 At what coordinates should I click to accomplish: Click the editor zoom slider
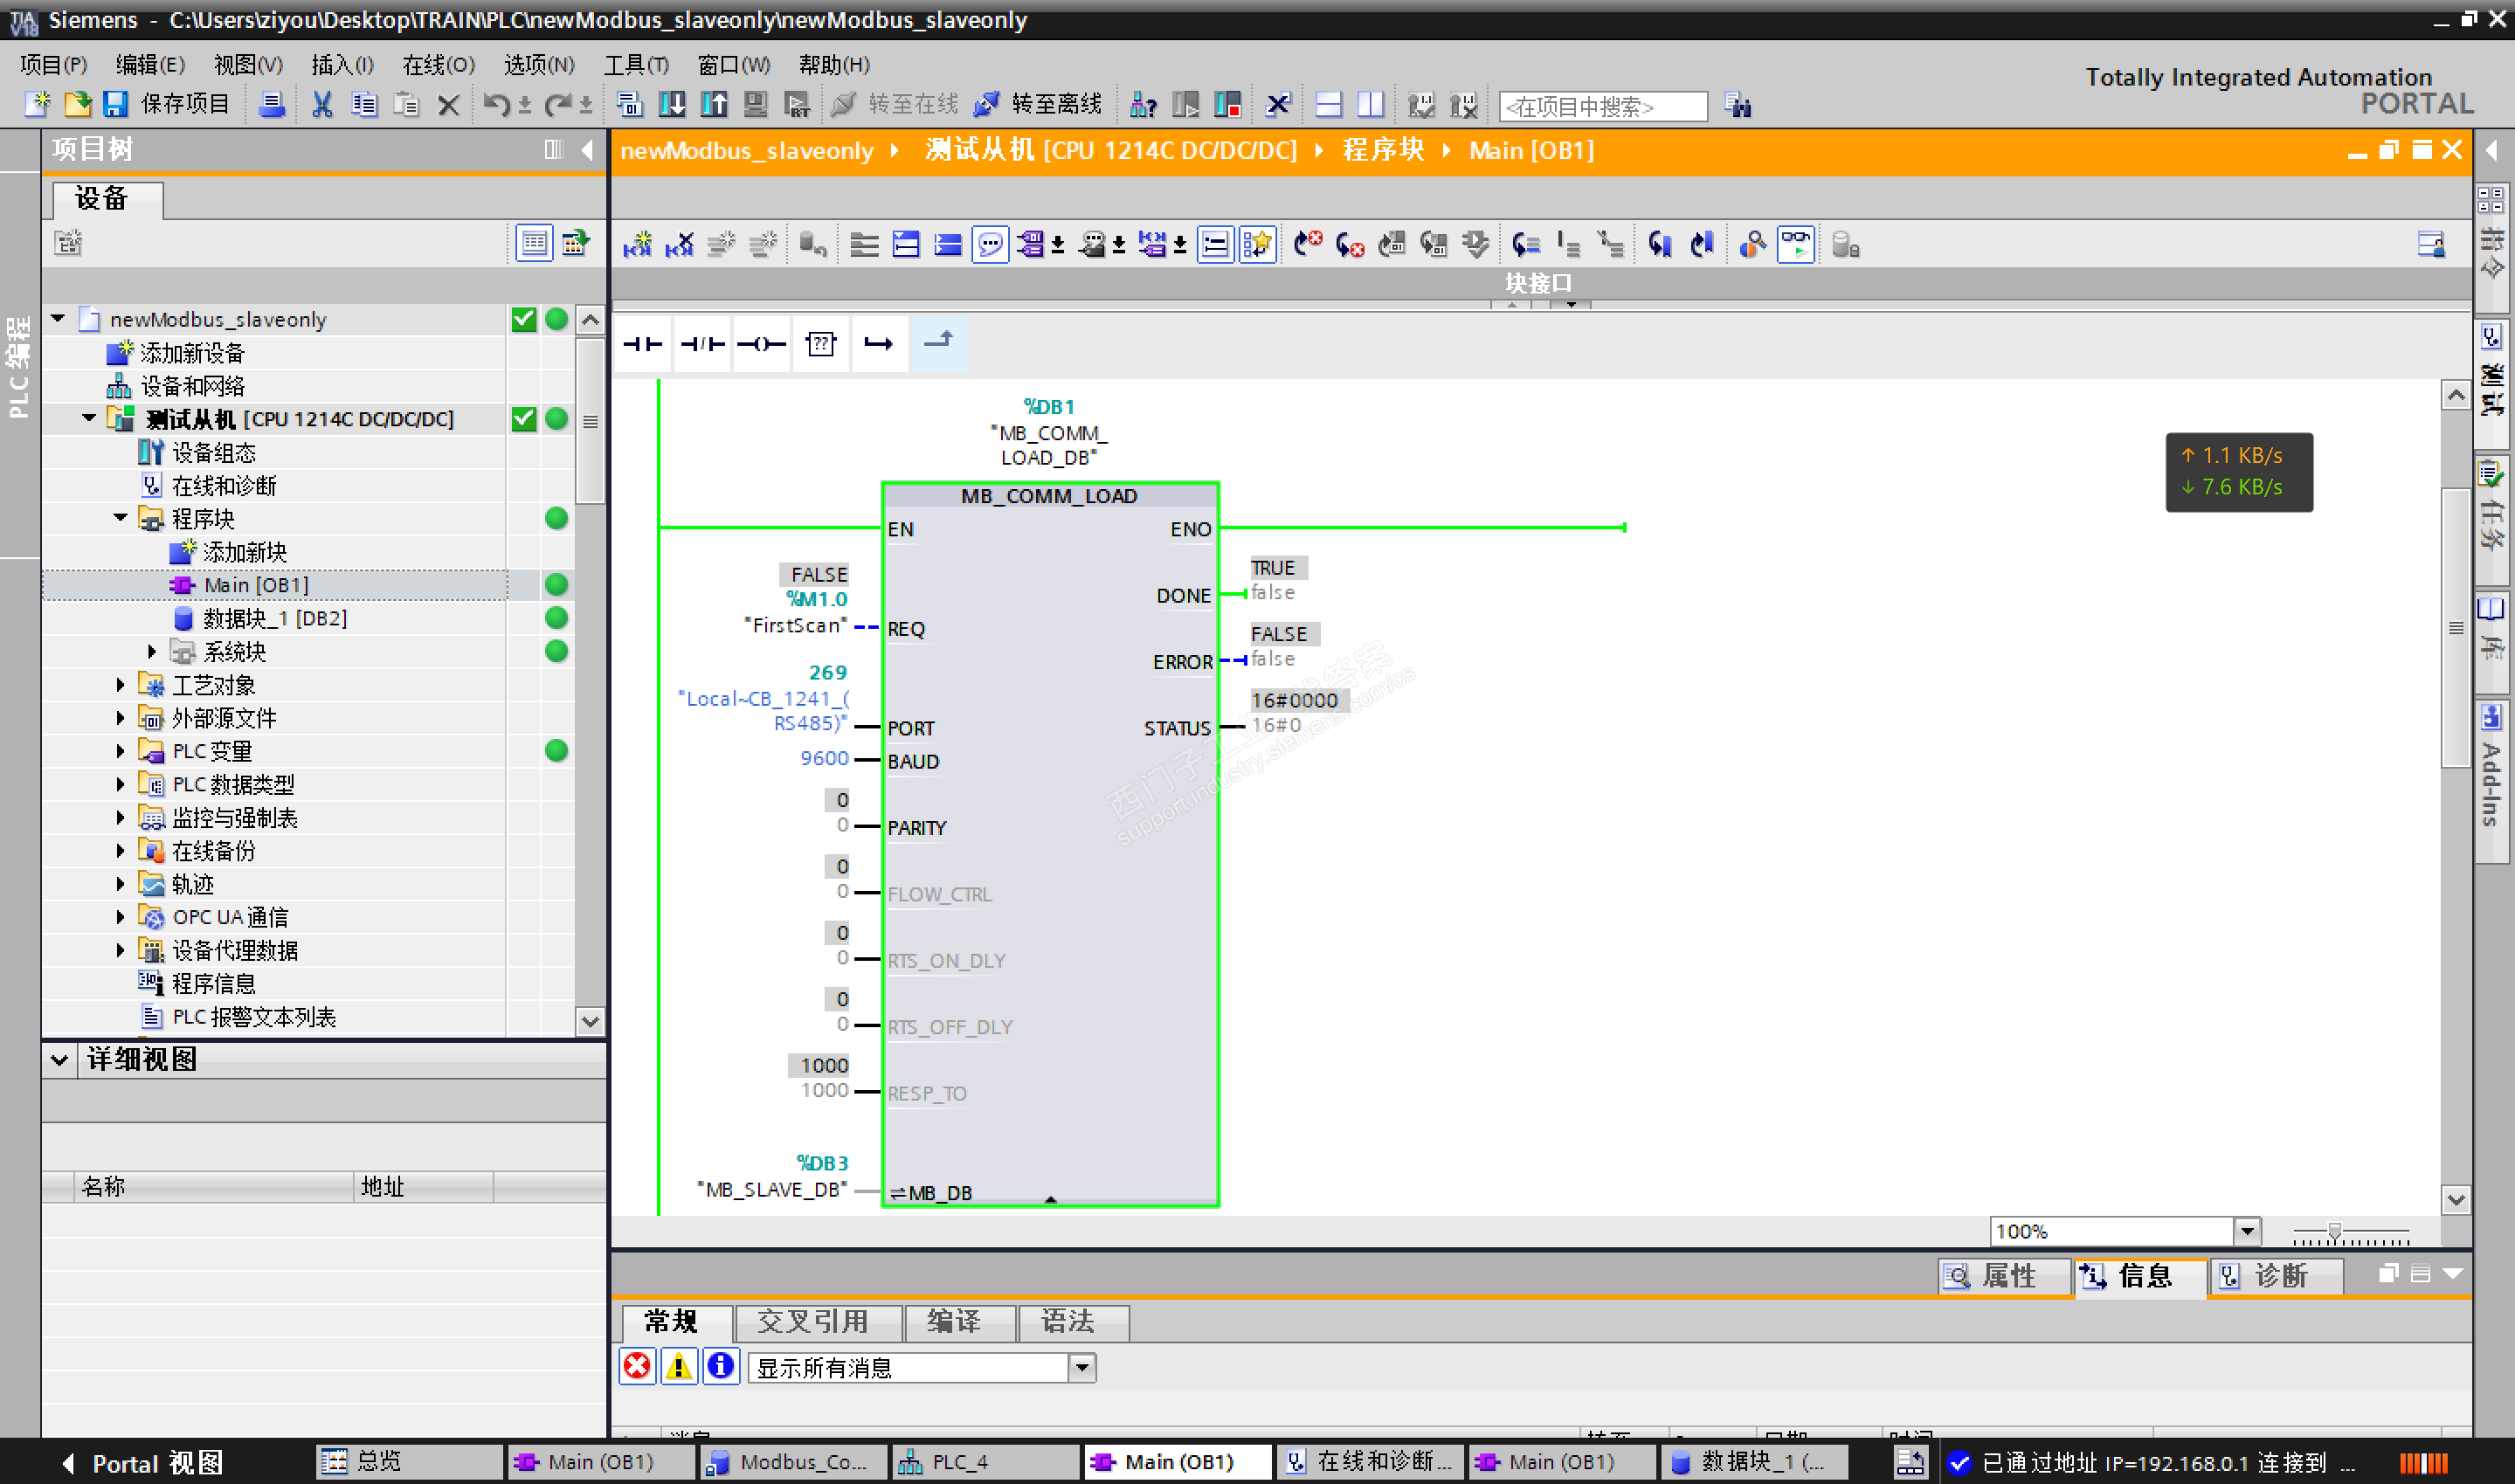coord(2334,1232)
